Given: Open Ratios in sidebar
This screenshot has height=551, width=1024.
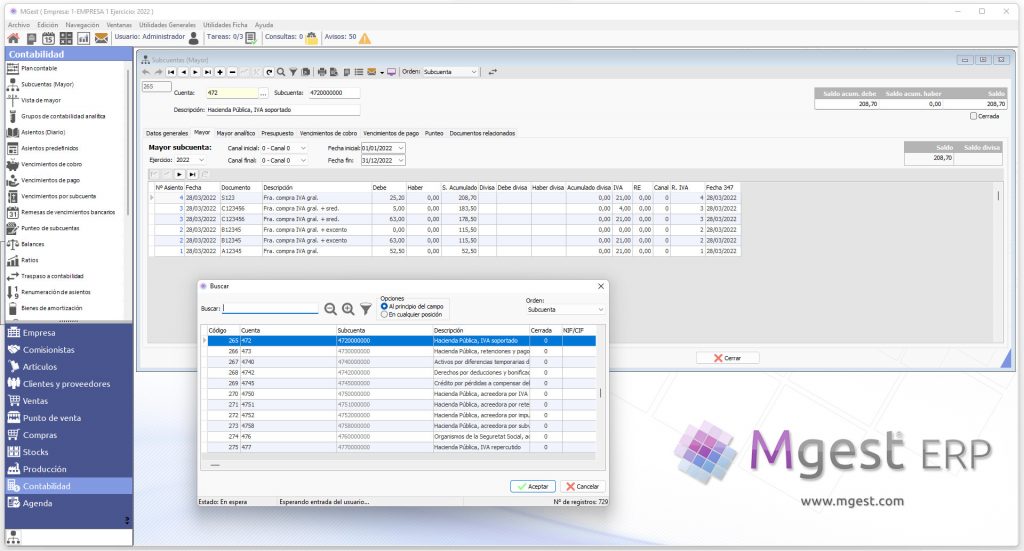Looking at the screenshot, I should coord(29,260).
